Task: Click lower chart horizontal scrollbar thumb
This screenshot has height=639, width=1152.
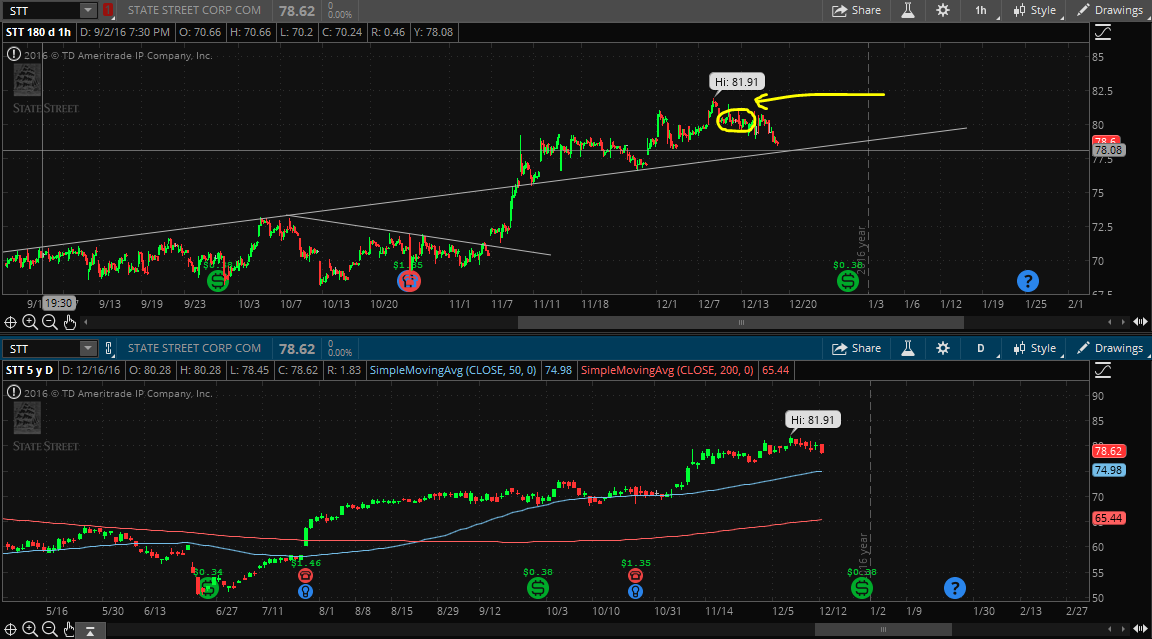Action: click(883, 629)
